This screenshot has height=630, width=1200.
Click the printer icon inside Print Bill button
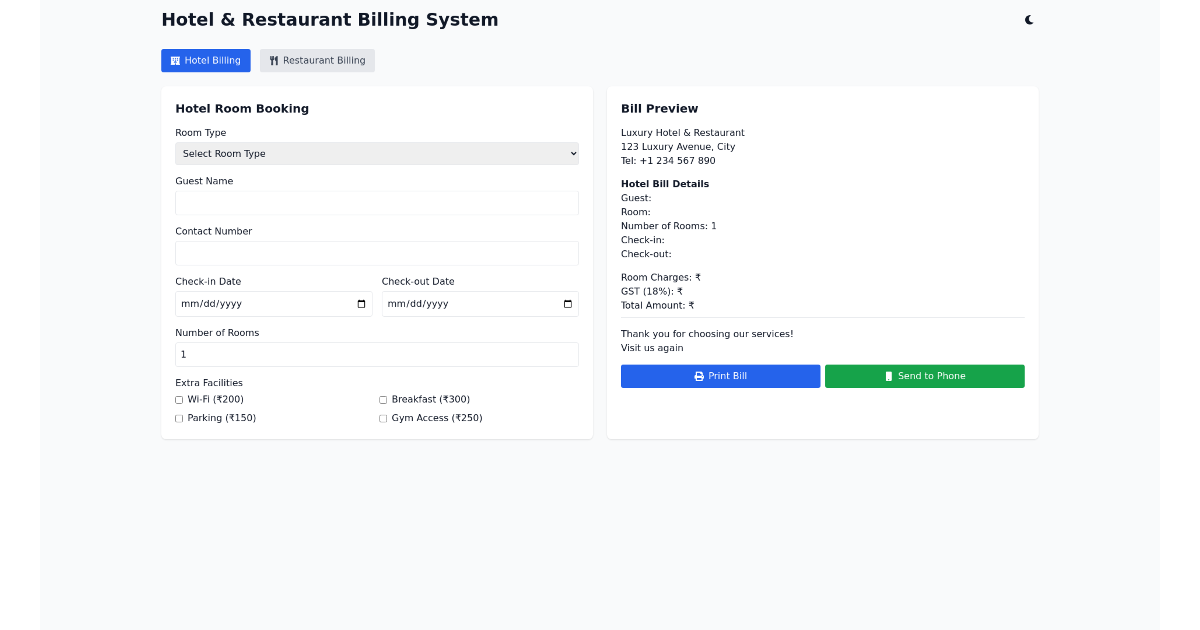[x=698, y=376]
